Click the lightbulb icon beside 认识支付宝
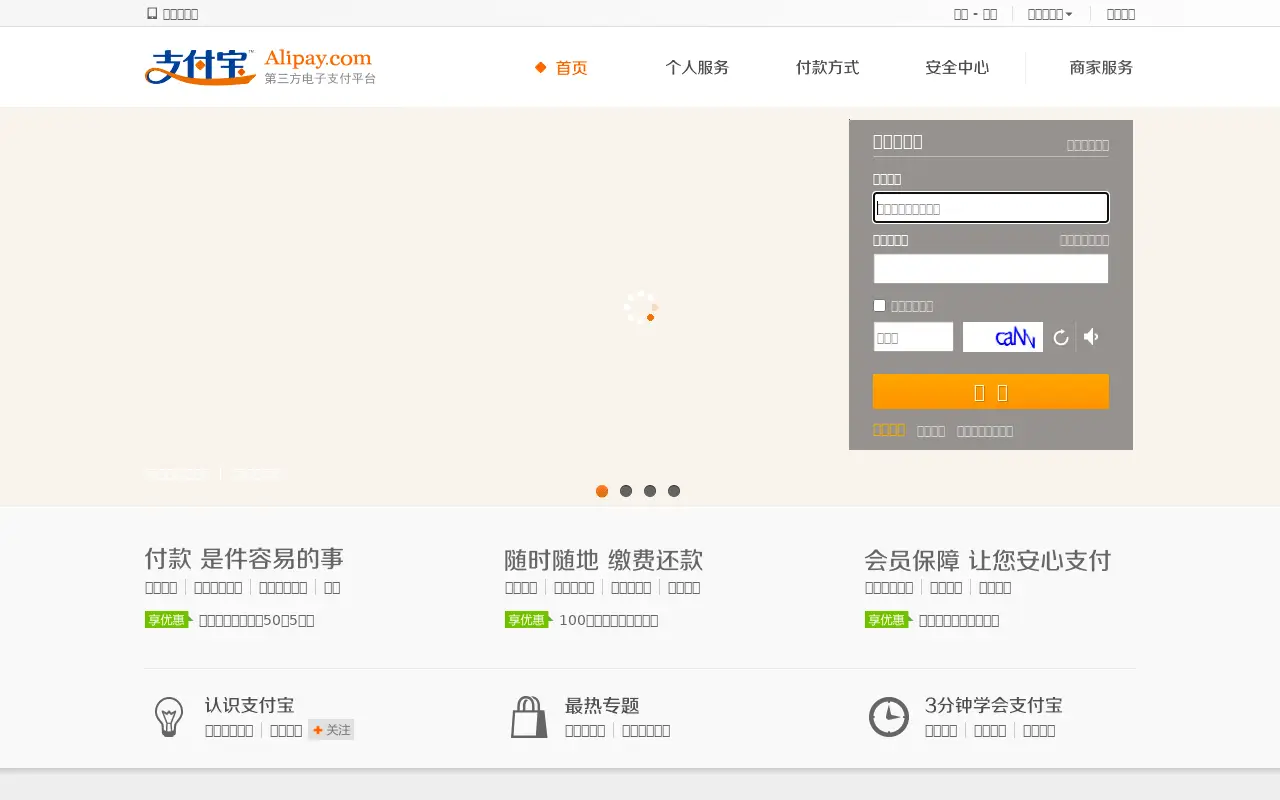 169,717
